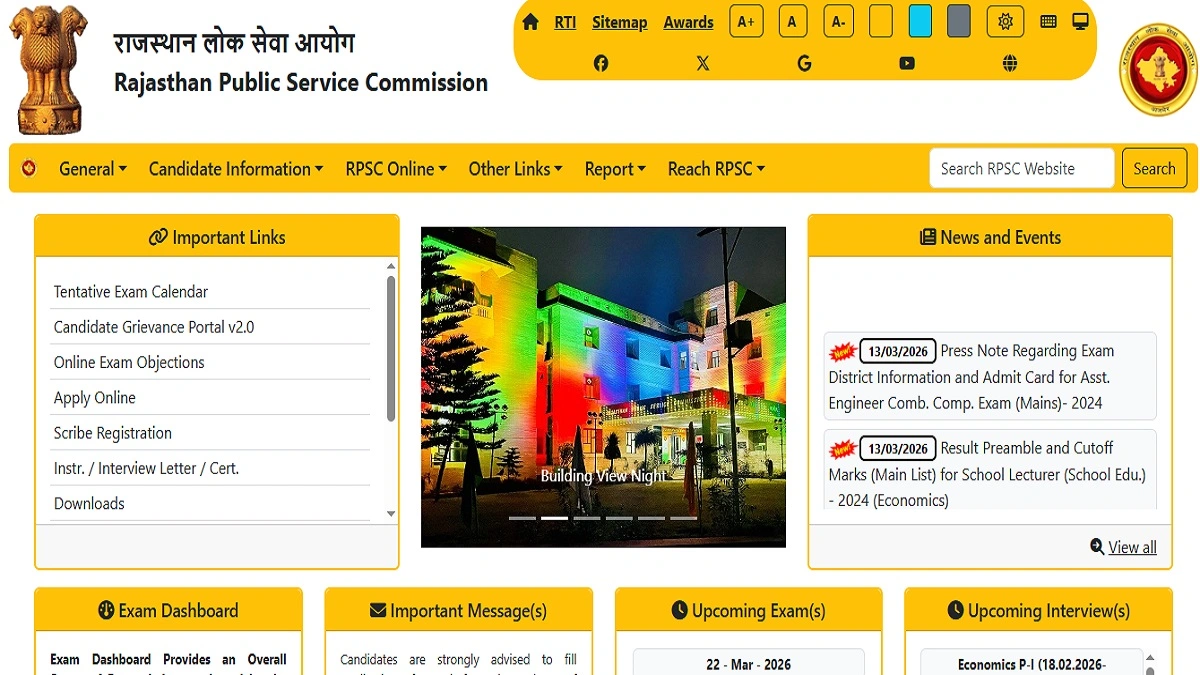Click the Home icon in the top bar

coord(530,20)
